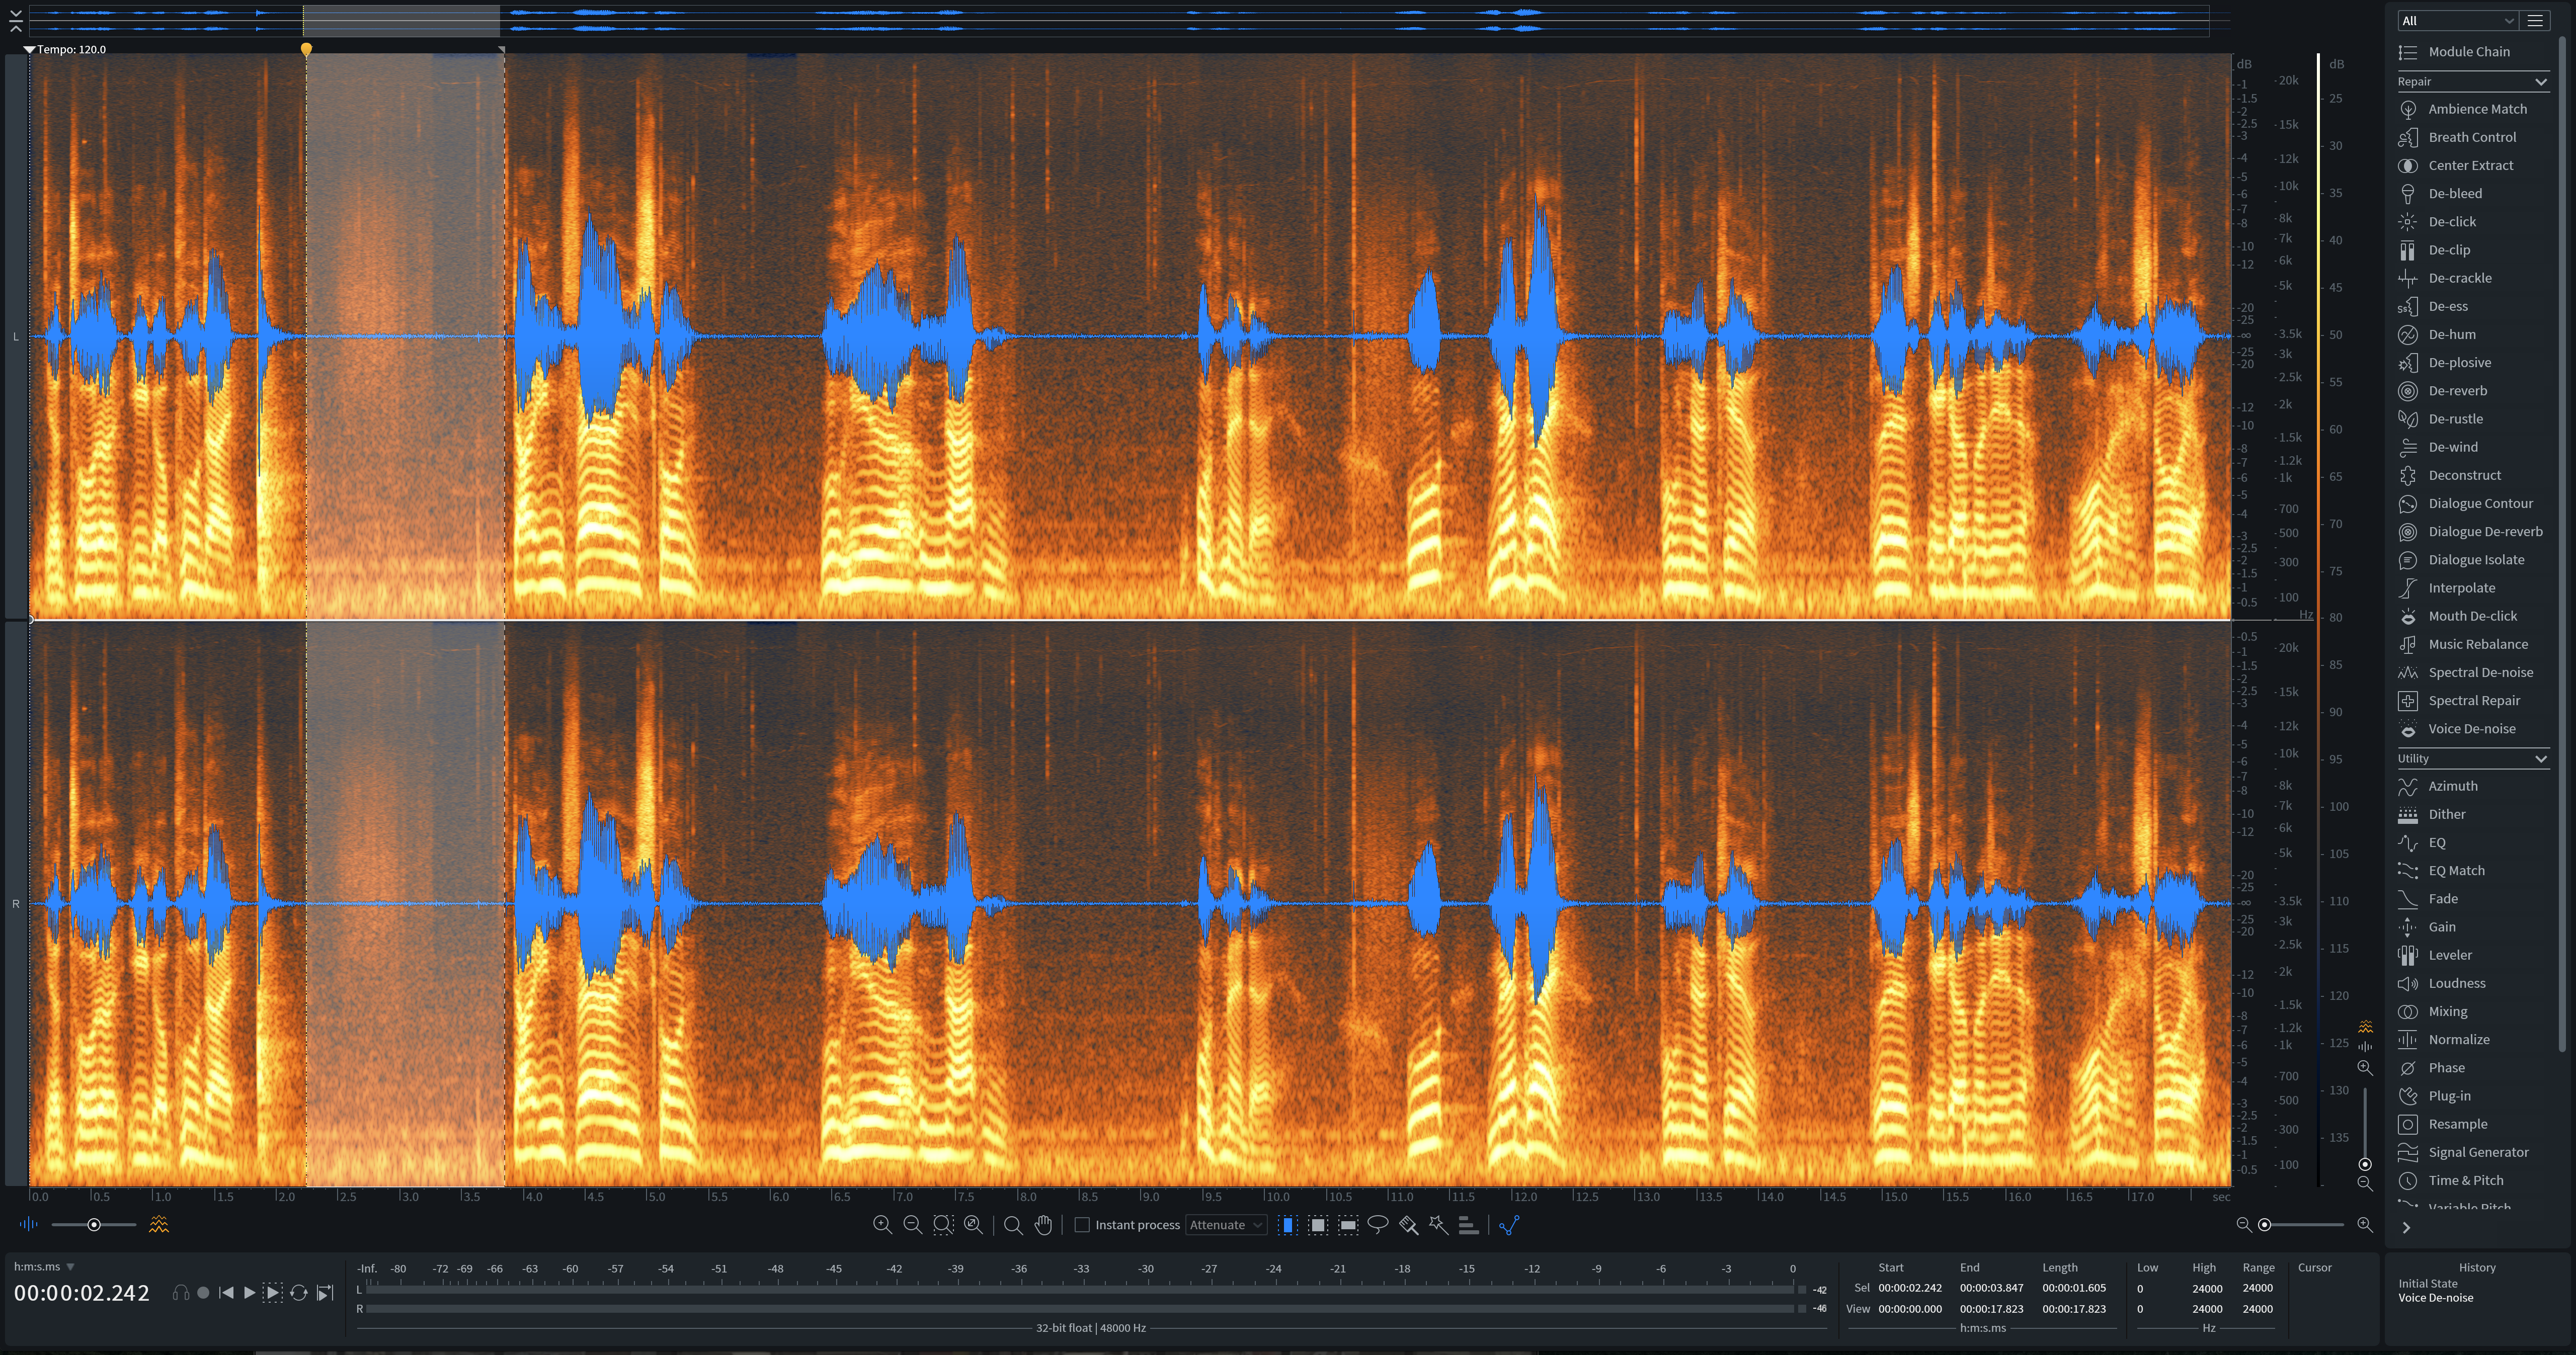Click the Record button

[x=203, y=1293]
